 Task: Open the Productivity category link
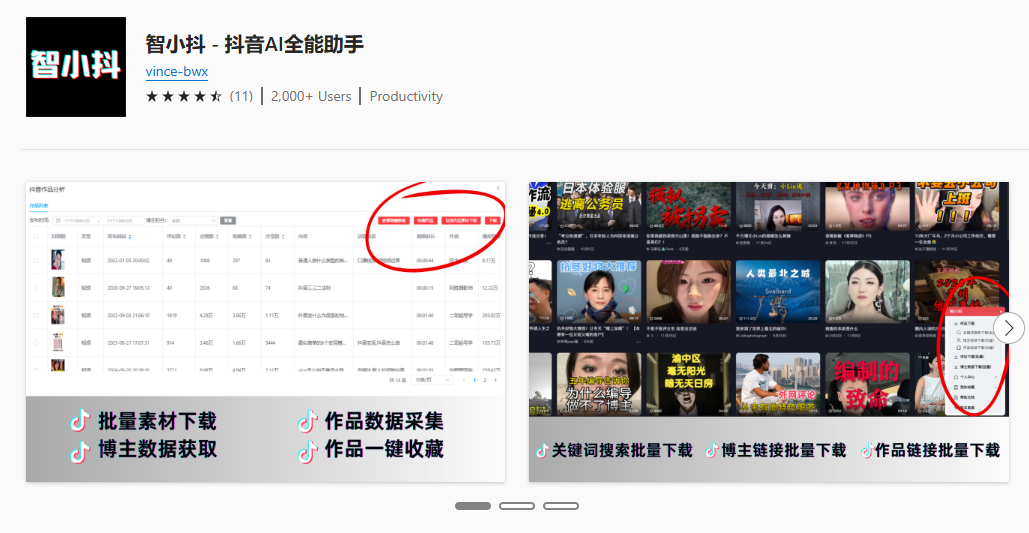click(x=406, y=97)
